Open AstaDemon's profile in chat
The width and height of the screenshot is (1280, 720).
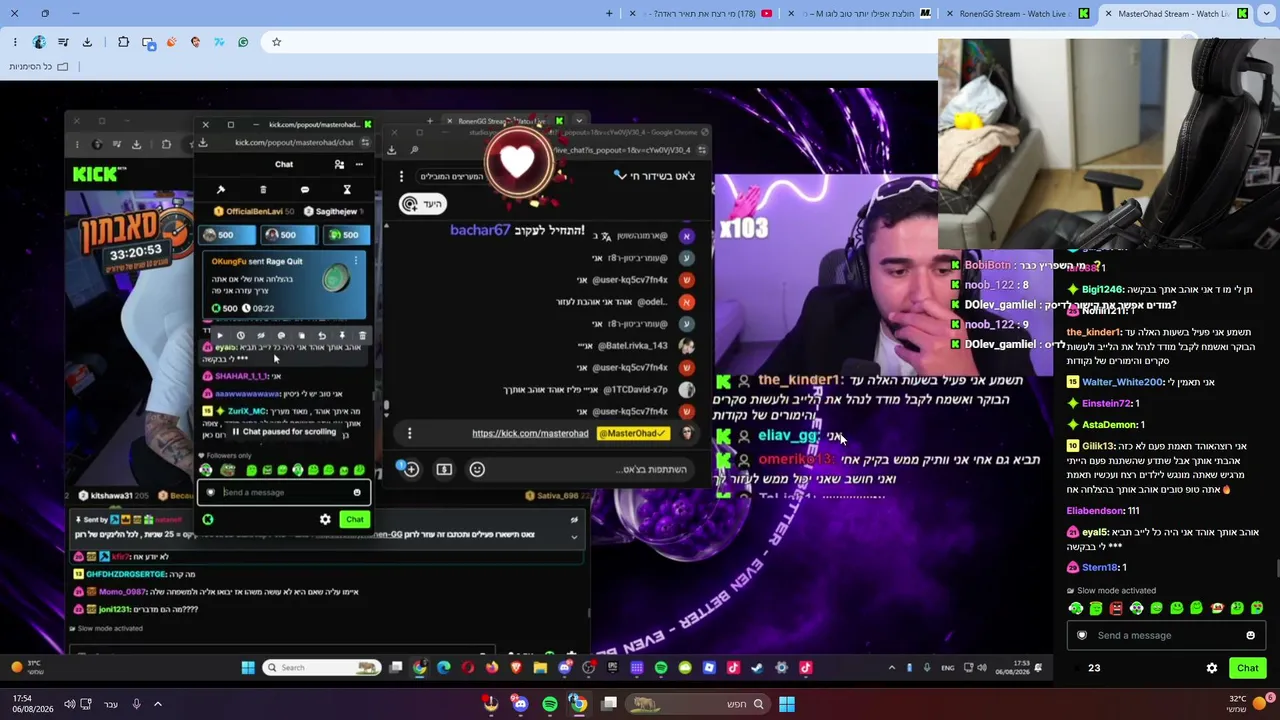[x=1110, y=425]
